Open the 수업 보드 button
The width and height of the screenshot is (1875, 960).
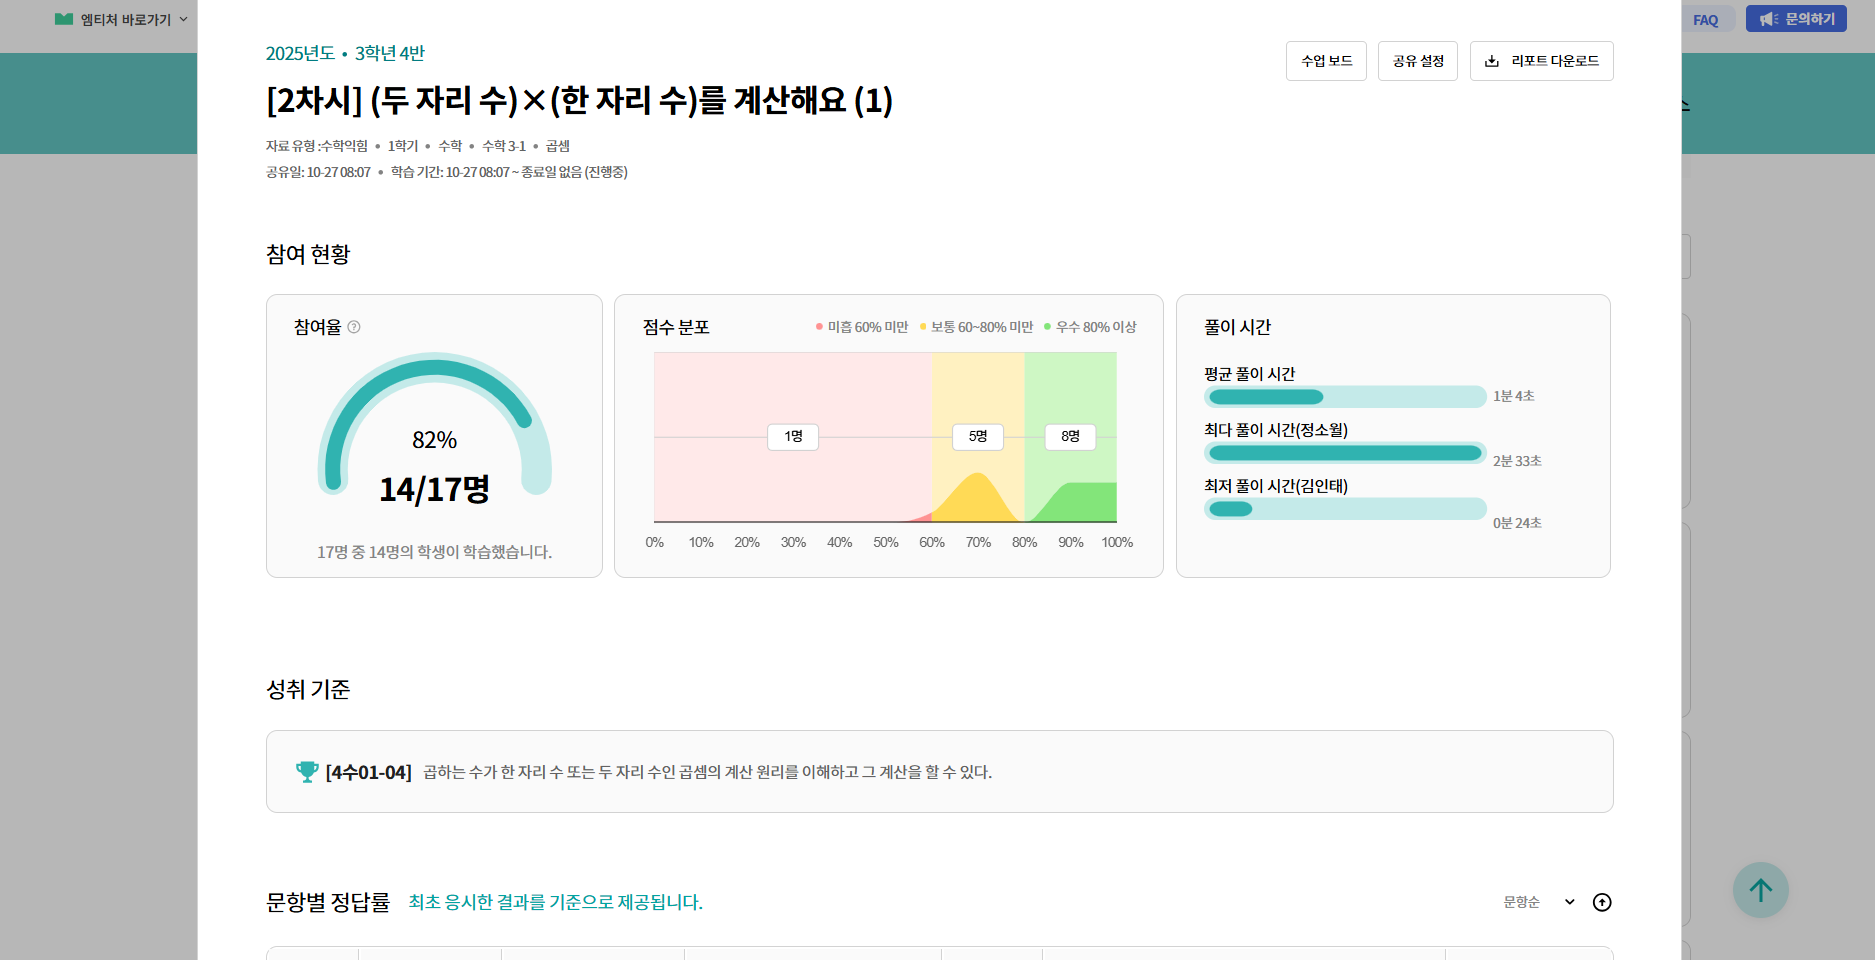(1326, 61)
